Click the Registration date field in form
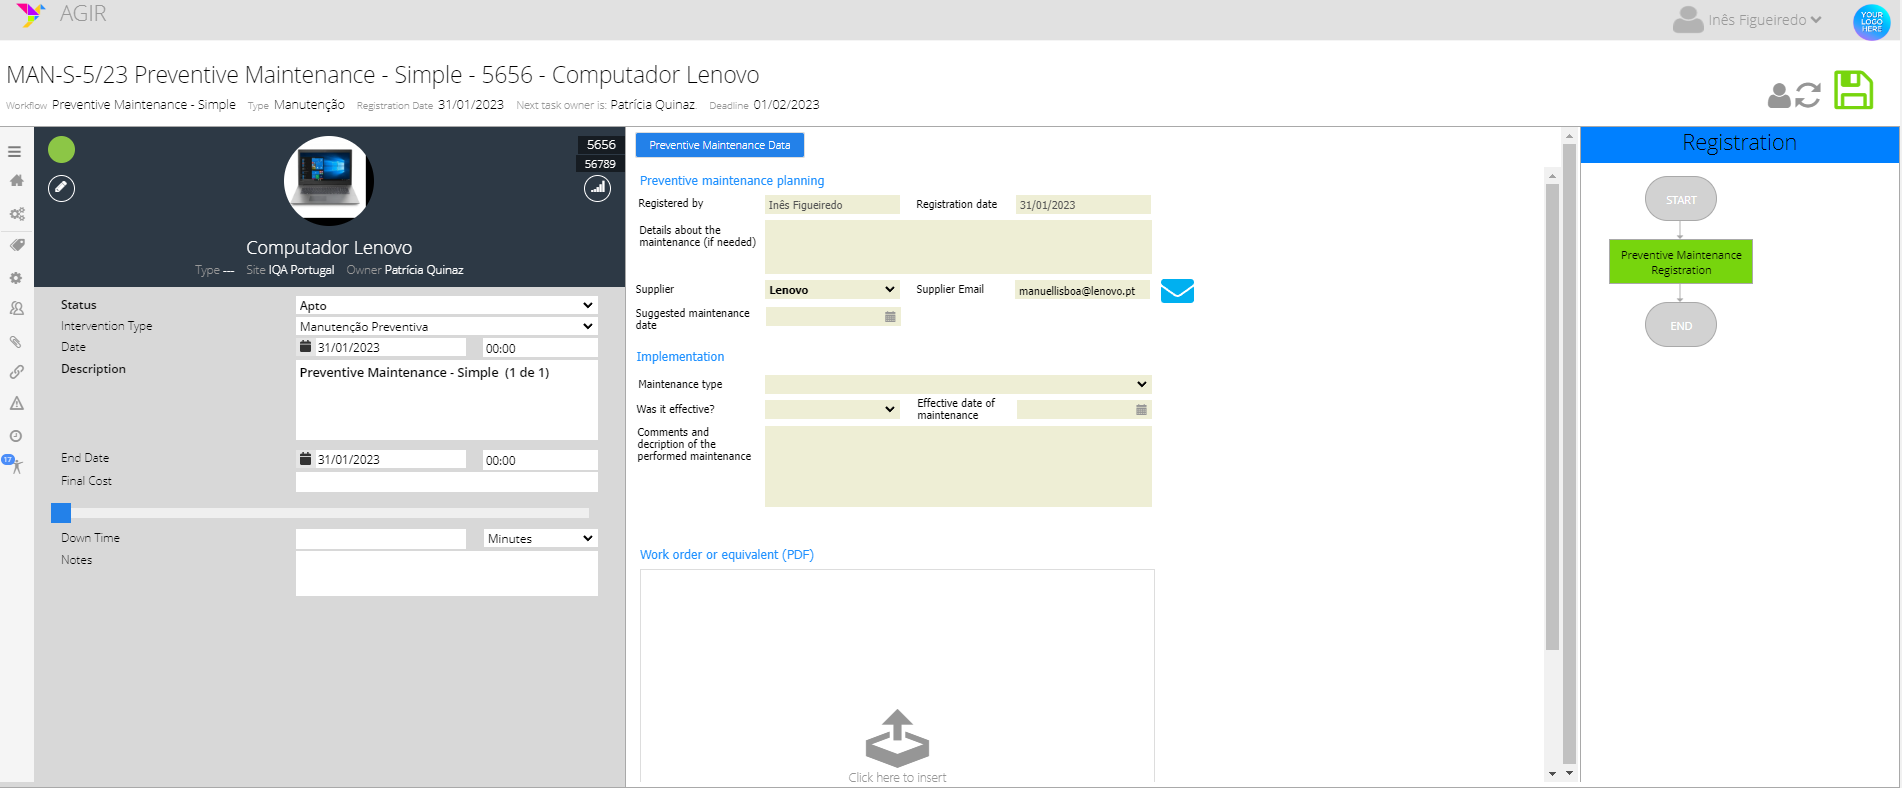This screenshot has height=788, width=1902. pos(1083,204)
